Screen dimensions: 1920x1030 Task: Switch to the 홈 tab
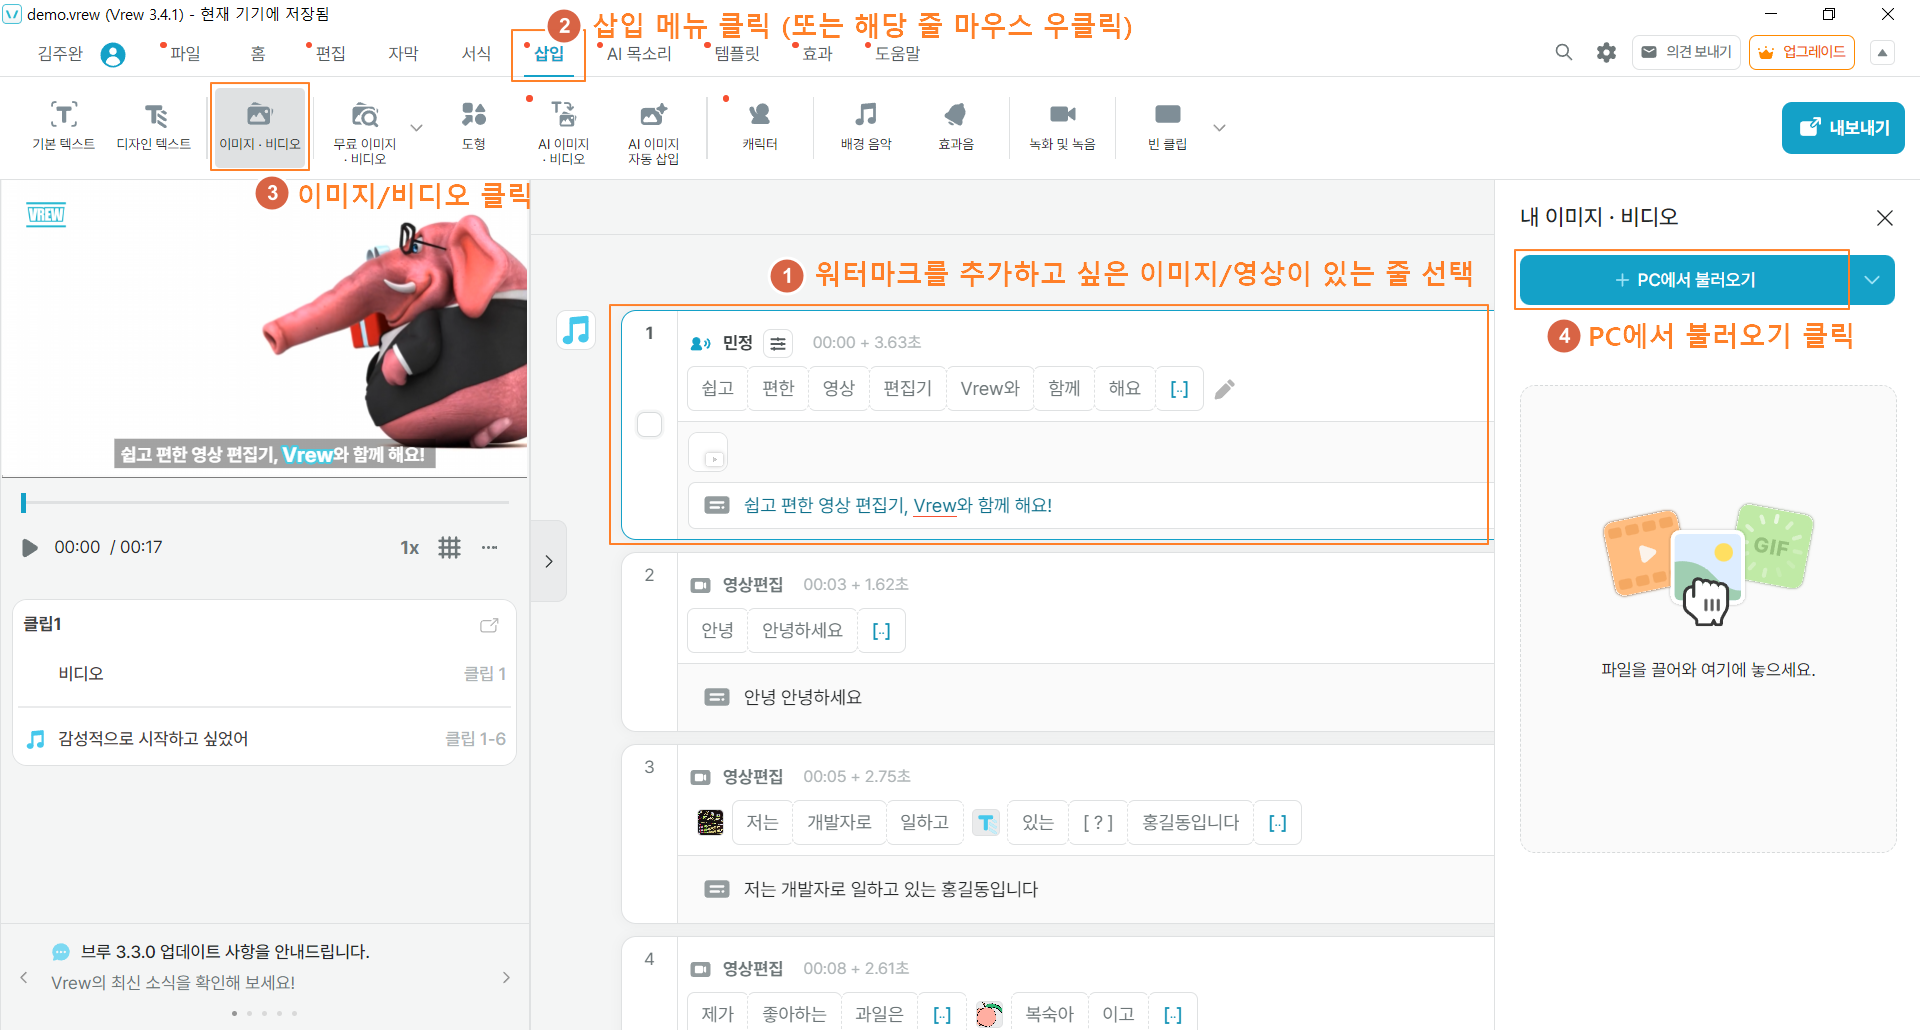tap(258, 53)
